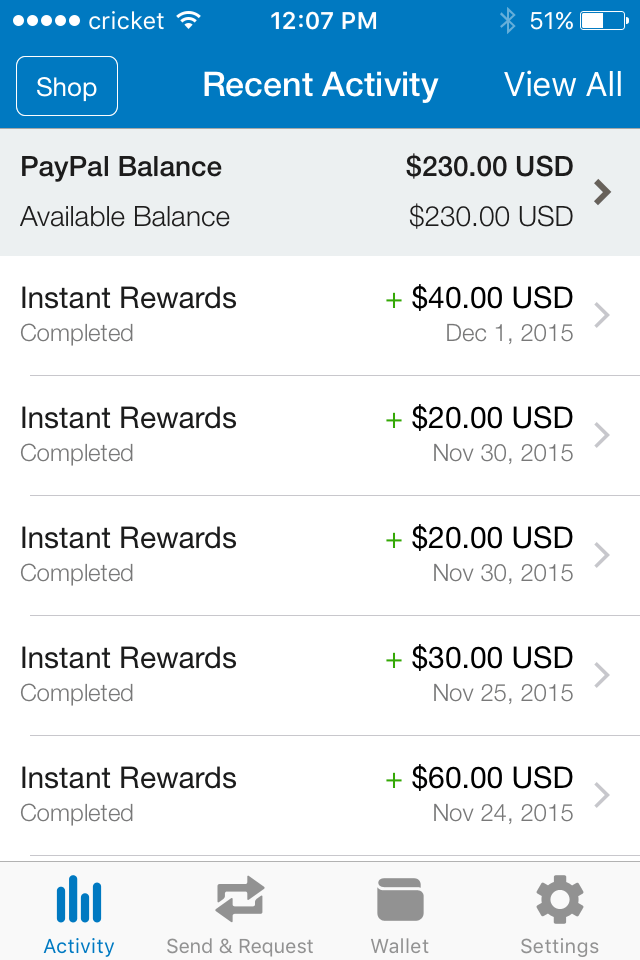Tap the battery icon in status bar

click(604, 21)
